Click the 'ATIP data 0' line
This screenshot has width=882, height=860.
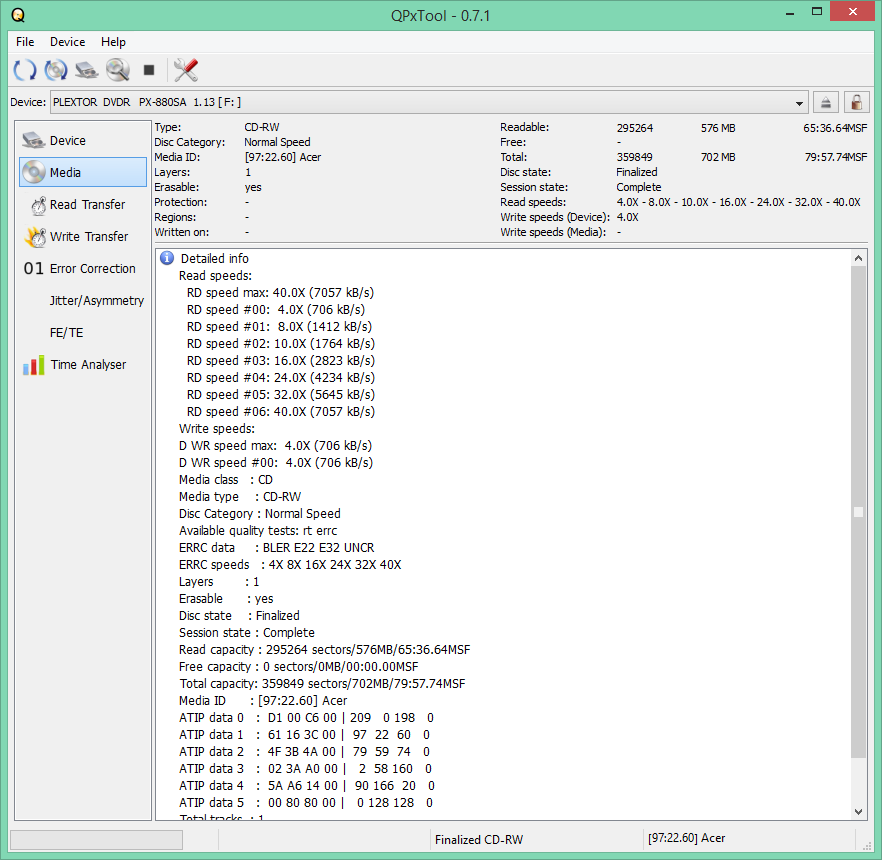(306, 718)
